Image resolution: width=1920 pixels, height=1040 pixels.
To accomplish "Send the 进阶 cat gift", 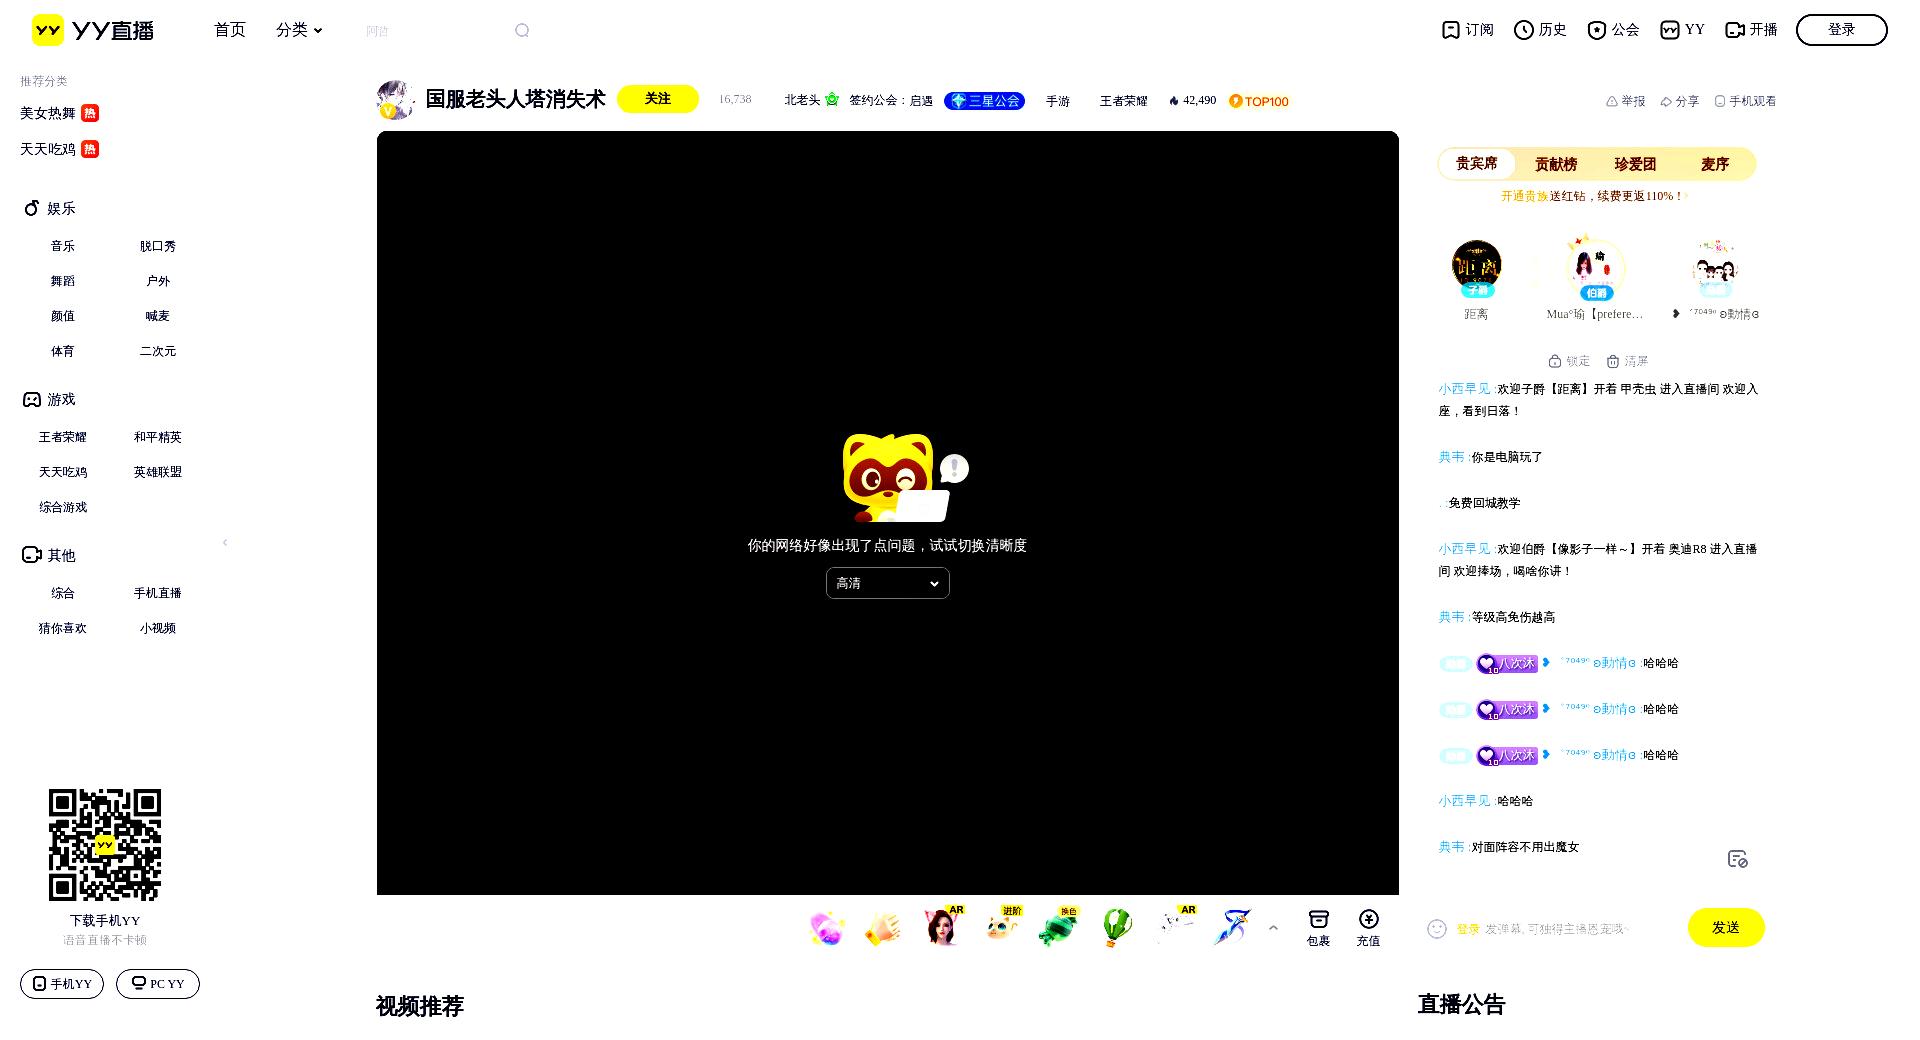I will tap(1001, 927).
